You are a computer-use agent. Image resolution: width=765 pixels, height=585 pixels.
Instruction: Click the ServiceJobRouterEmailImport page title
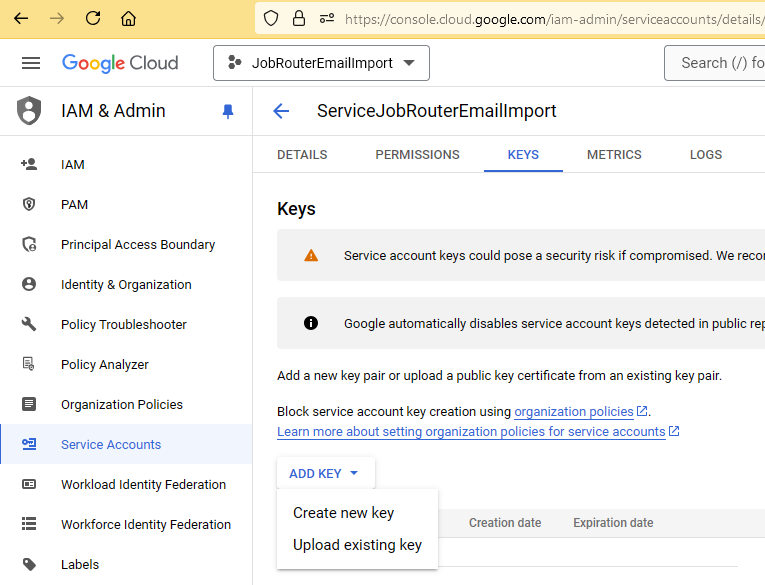click(x=437, y=111)
